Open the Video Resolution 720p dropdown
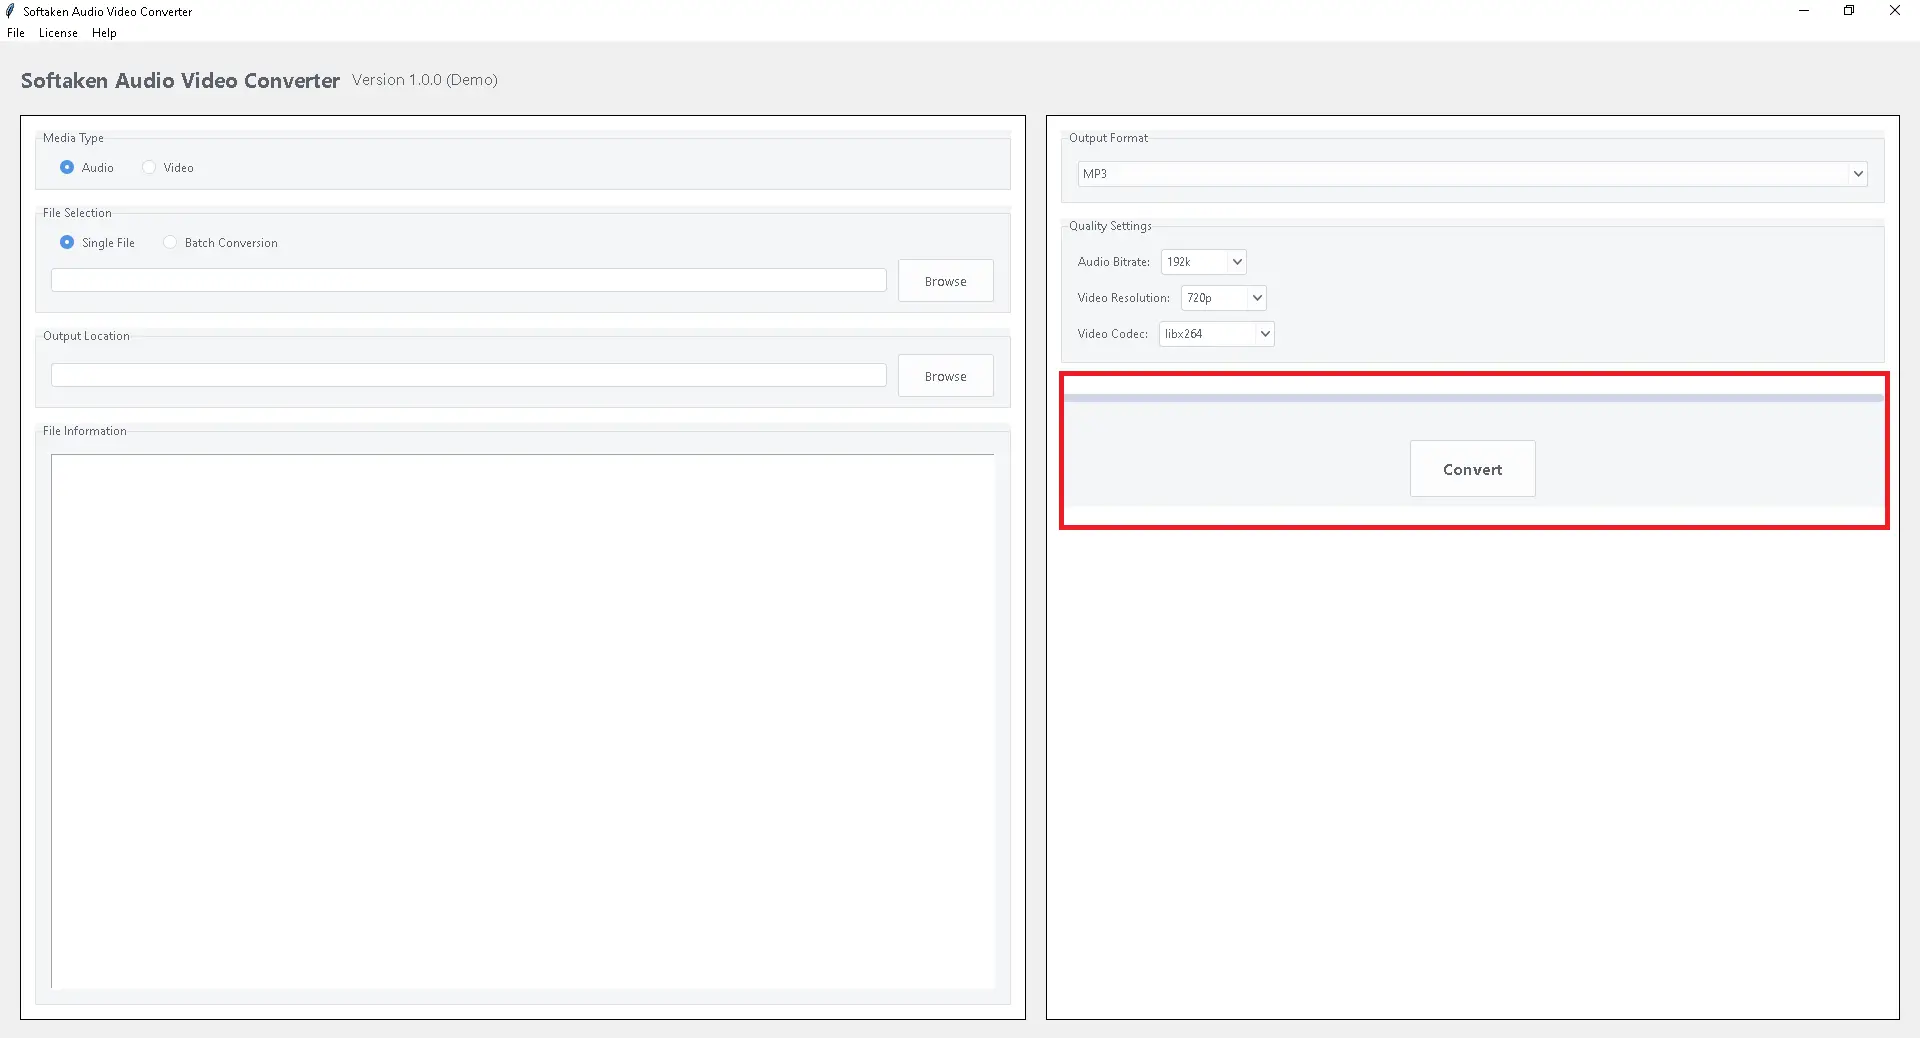Image resolution: width=1920 pixels, height=1038 pixels. 1223,298
